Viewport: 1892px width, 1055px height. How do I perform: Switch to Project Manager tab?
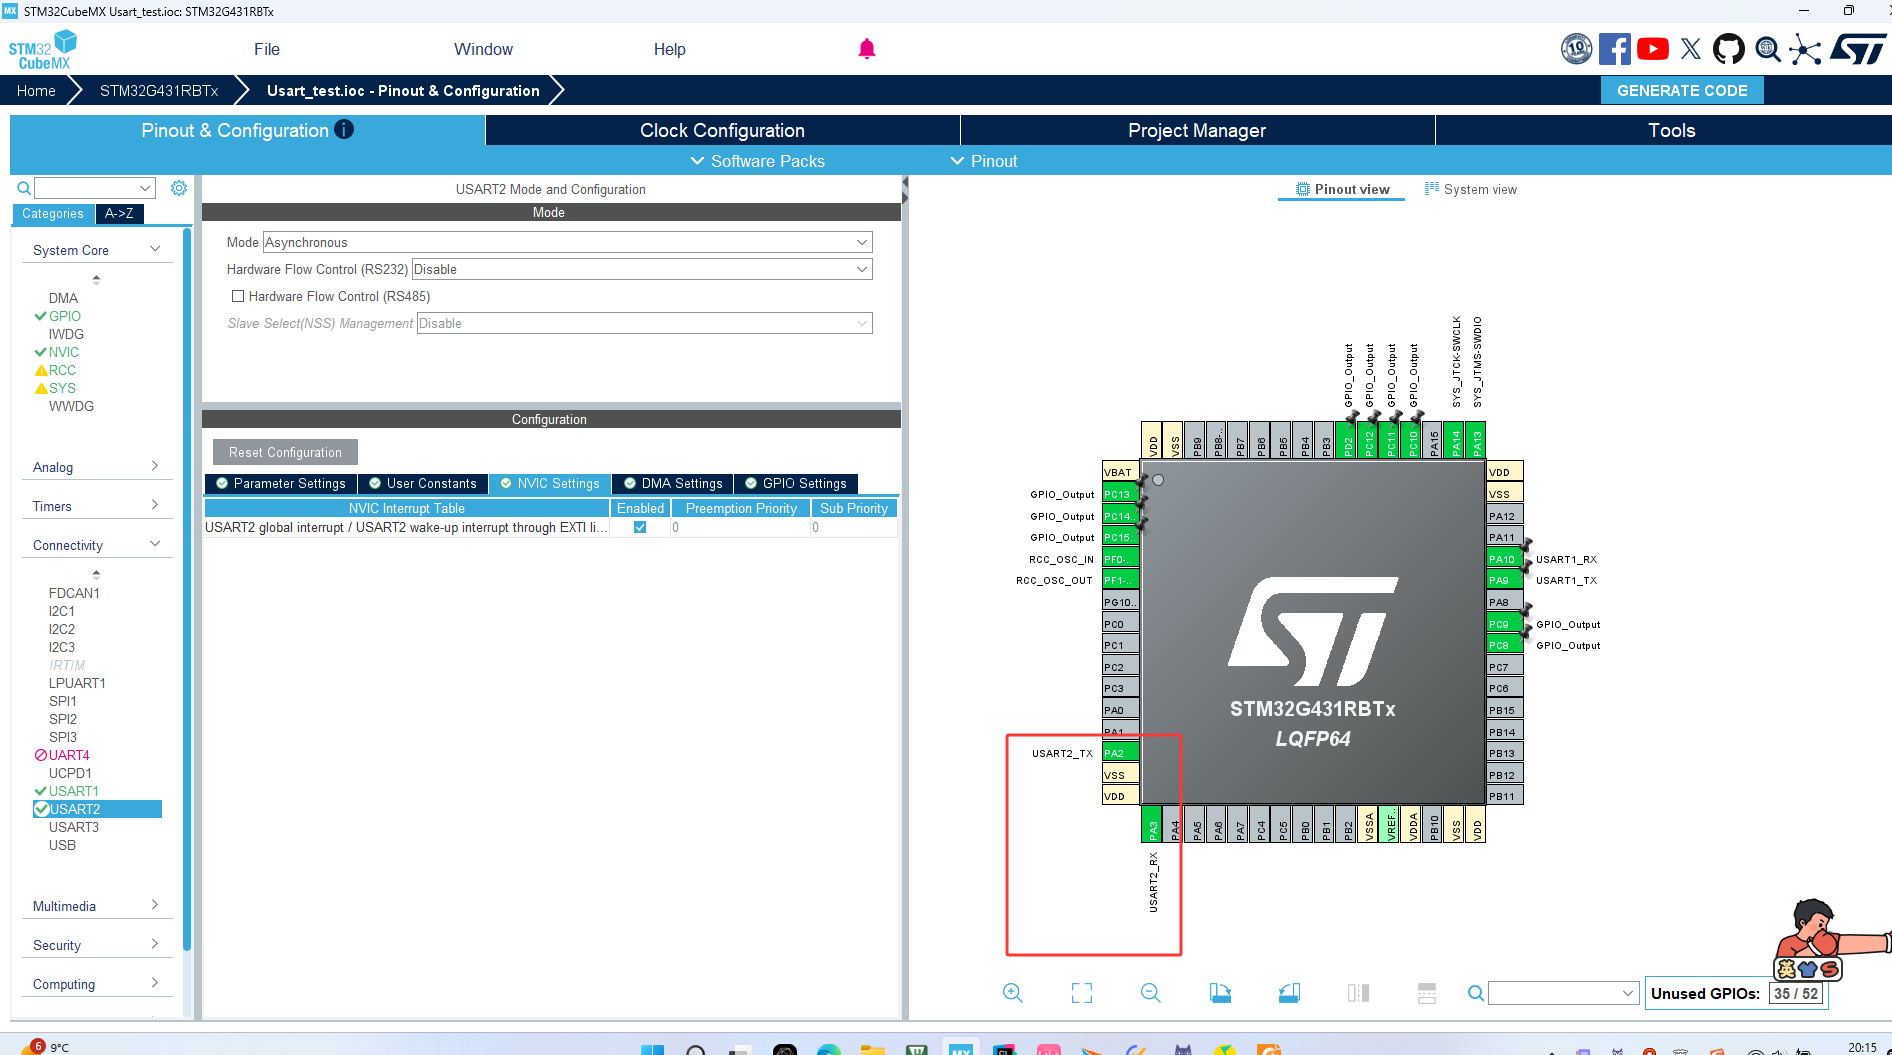click(x=1197, y=130)
